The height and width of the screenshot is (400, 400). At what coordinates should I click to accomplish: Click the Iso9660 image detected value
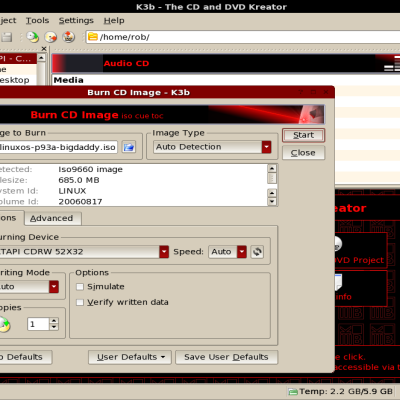90,169
